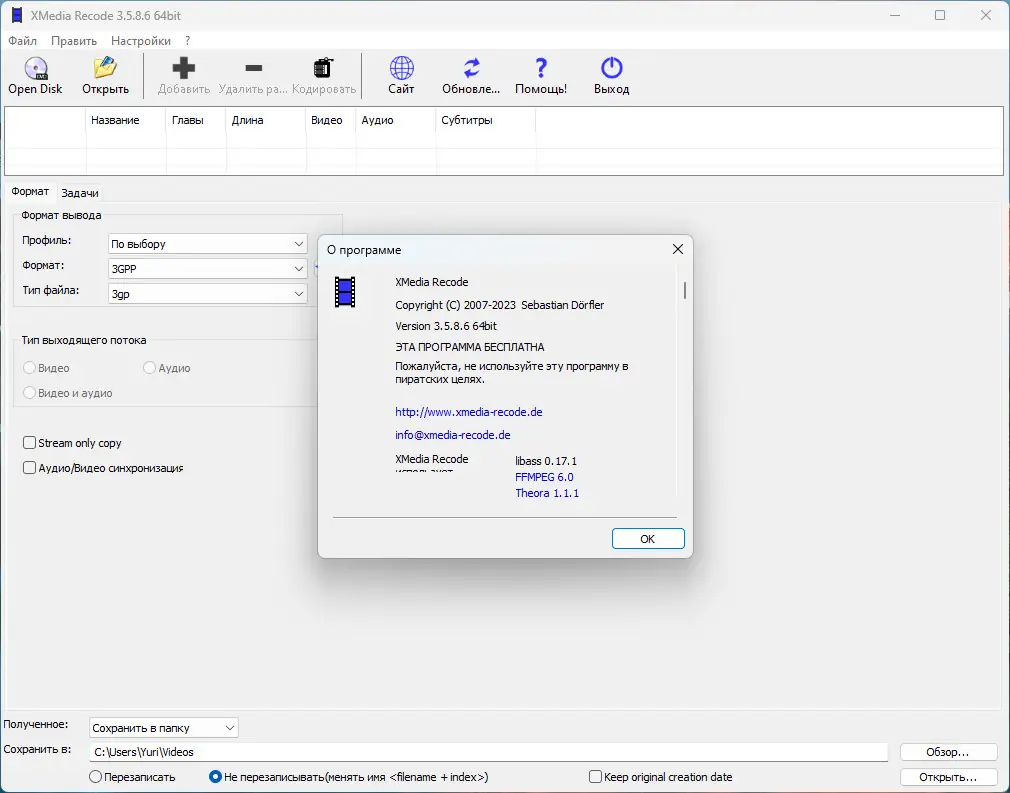Select the Перезаписать radio button
Image resolution: width=1010 pixels, height=793 pixels.
tap(95, 777)
